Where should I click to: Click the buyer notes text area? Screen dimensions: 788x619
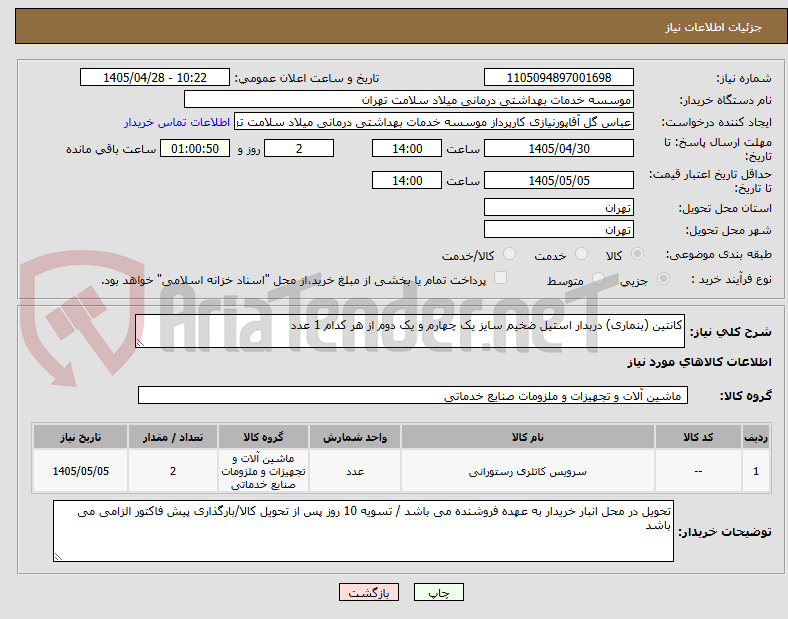[363, 531]
